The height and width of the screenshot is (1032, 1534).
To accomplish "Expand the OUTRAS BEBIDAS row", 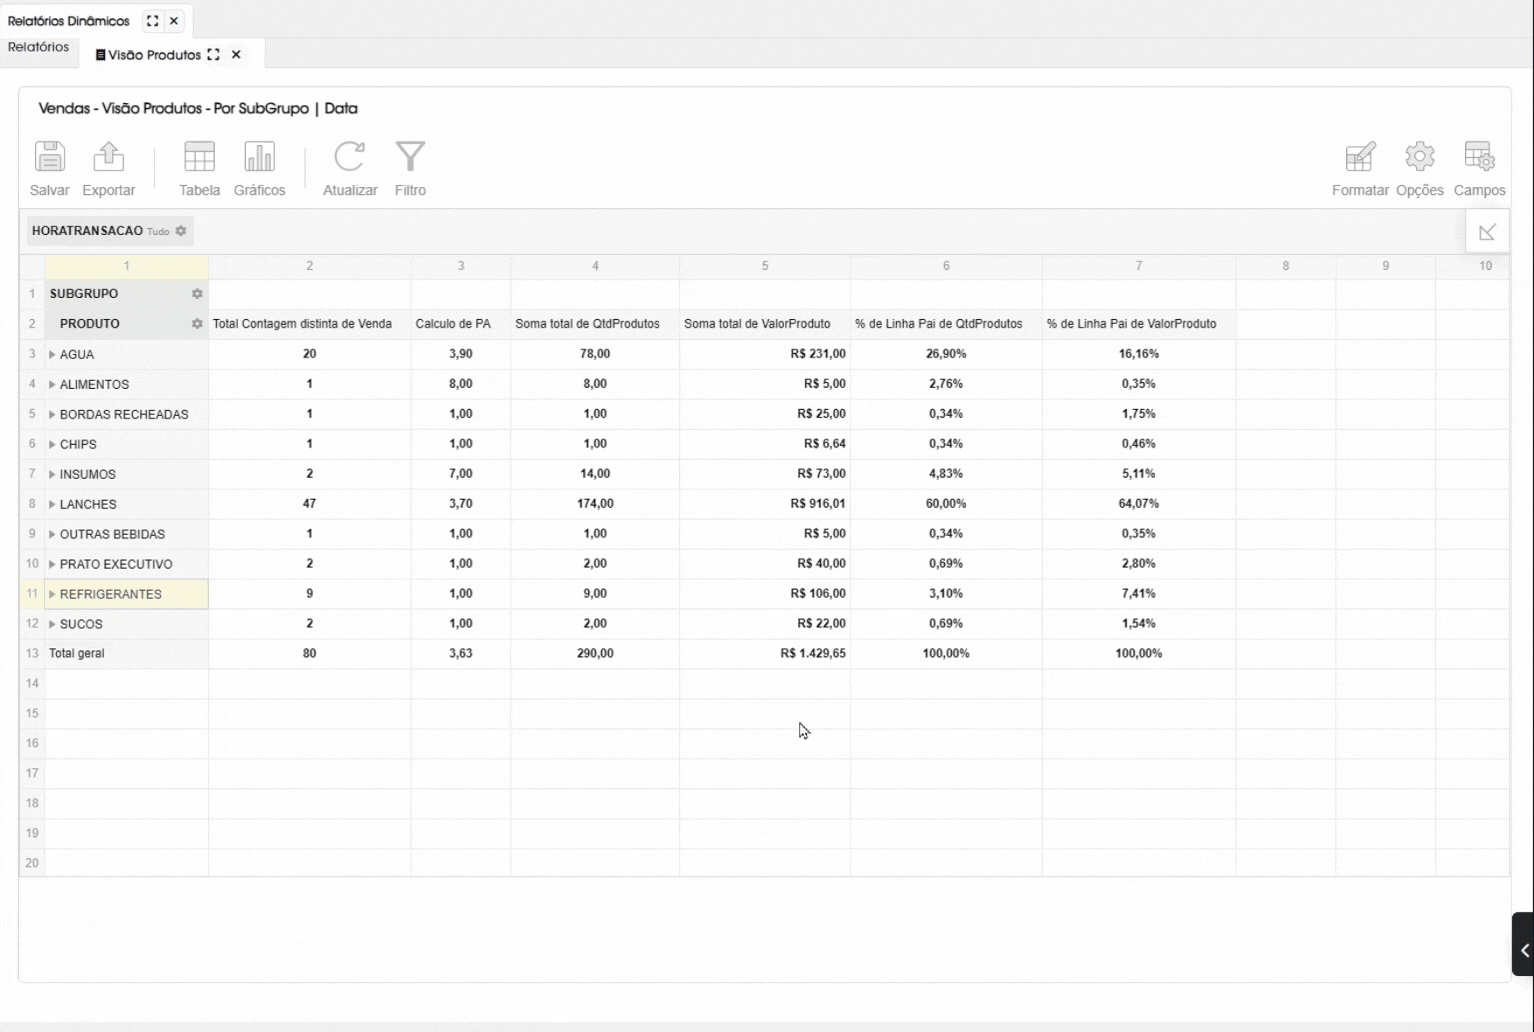I will click(x=52, y=534).
